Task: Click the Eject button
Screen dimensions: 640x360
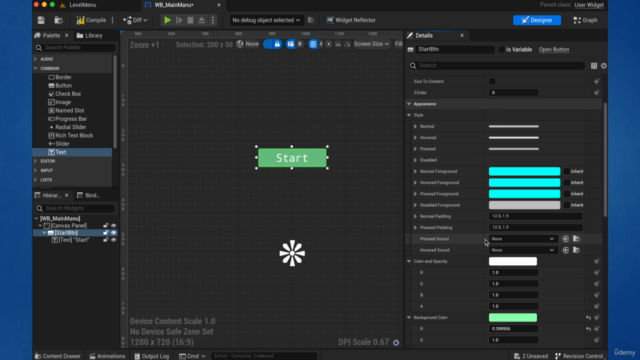Action: (x=202, y=20)
